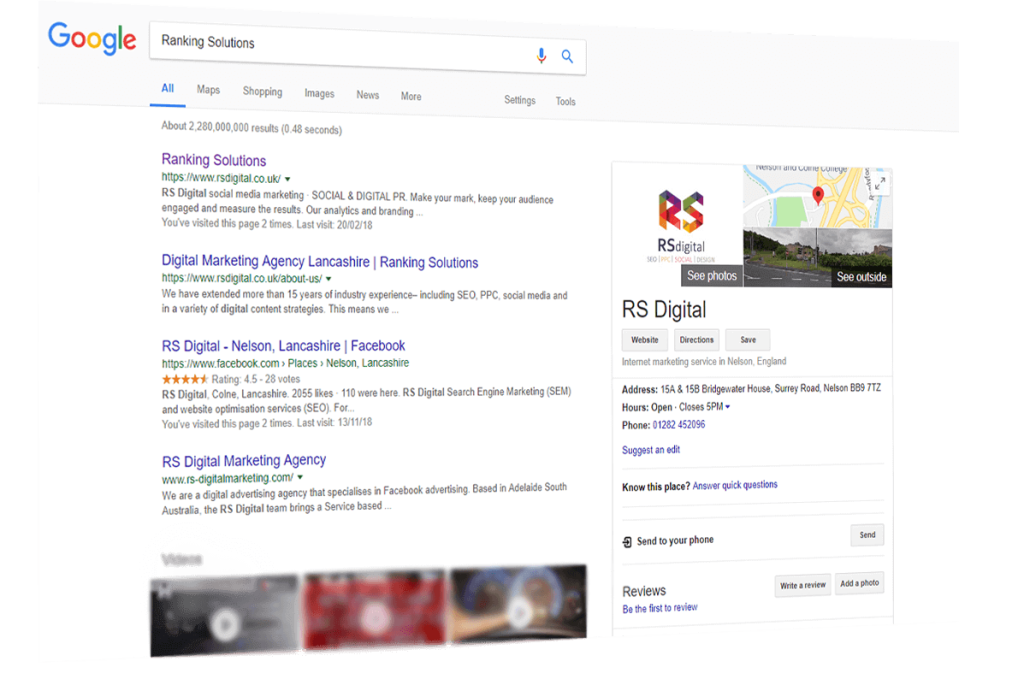Expand the about-us URL dropdown arrow
The height and width of the screenshot is (679, 1024).
(x=328, y=279)
